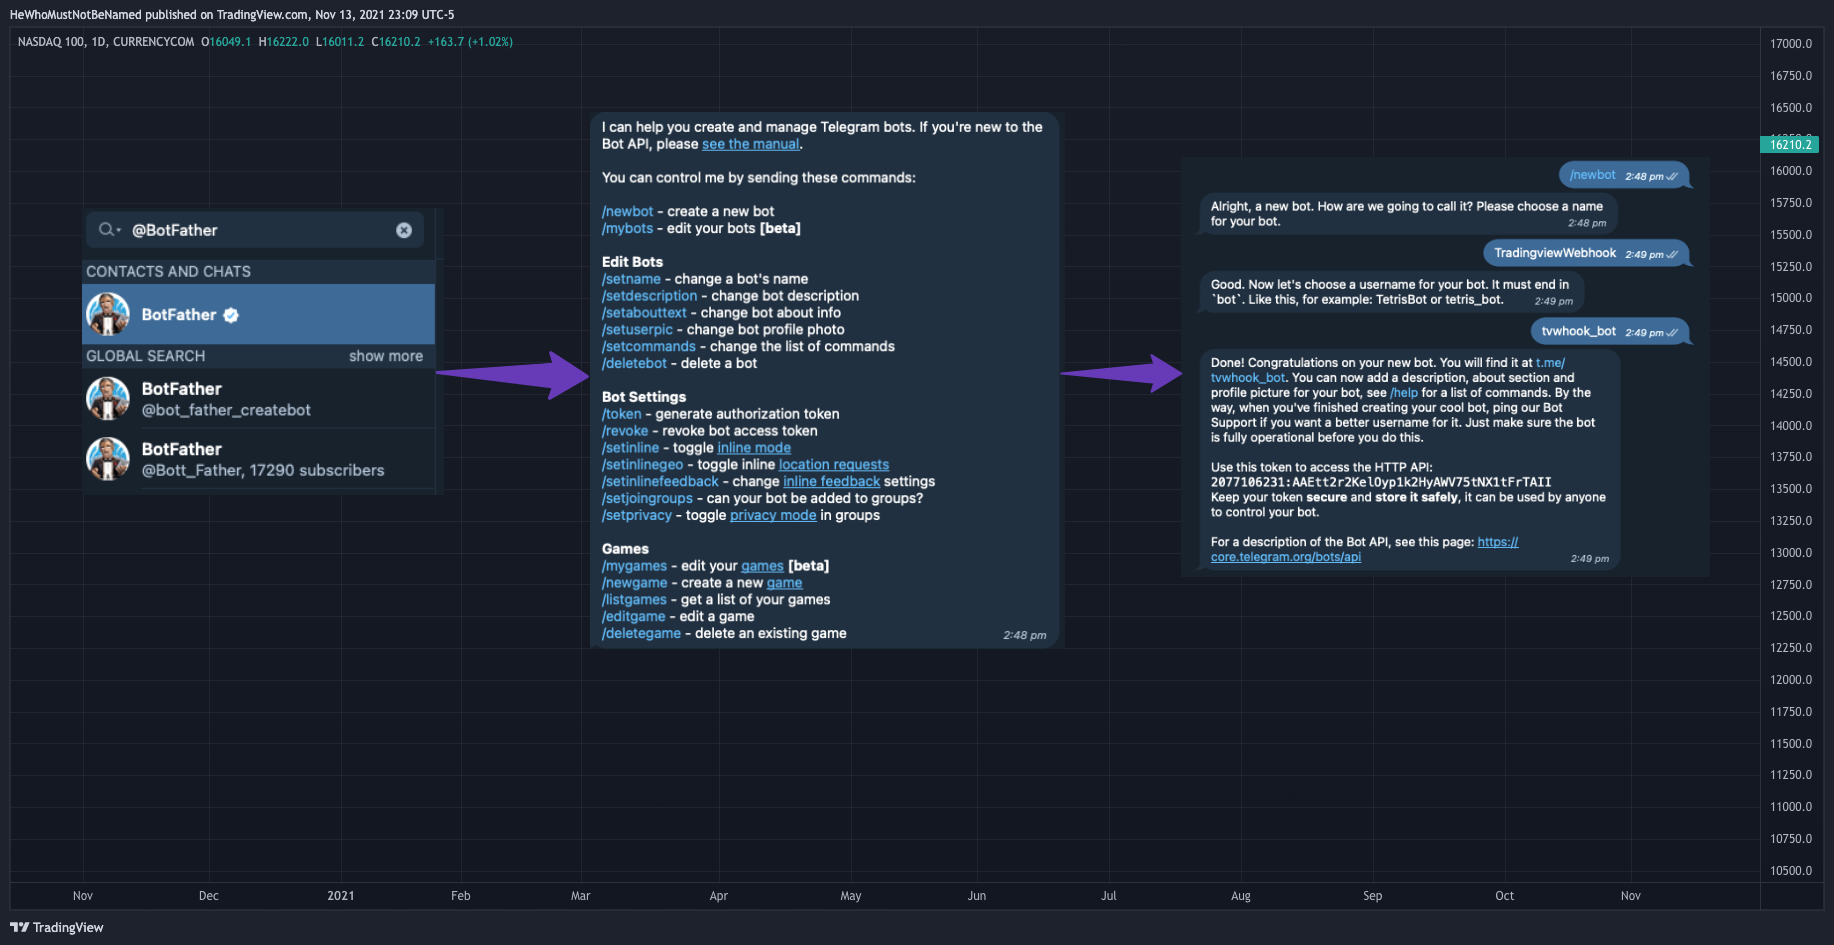Click the "NASDAQ 100, 1D, CURRENCYCOM" chart title

coord(106,42)
